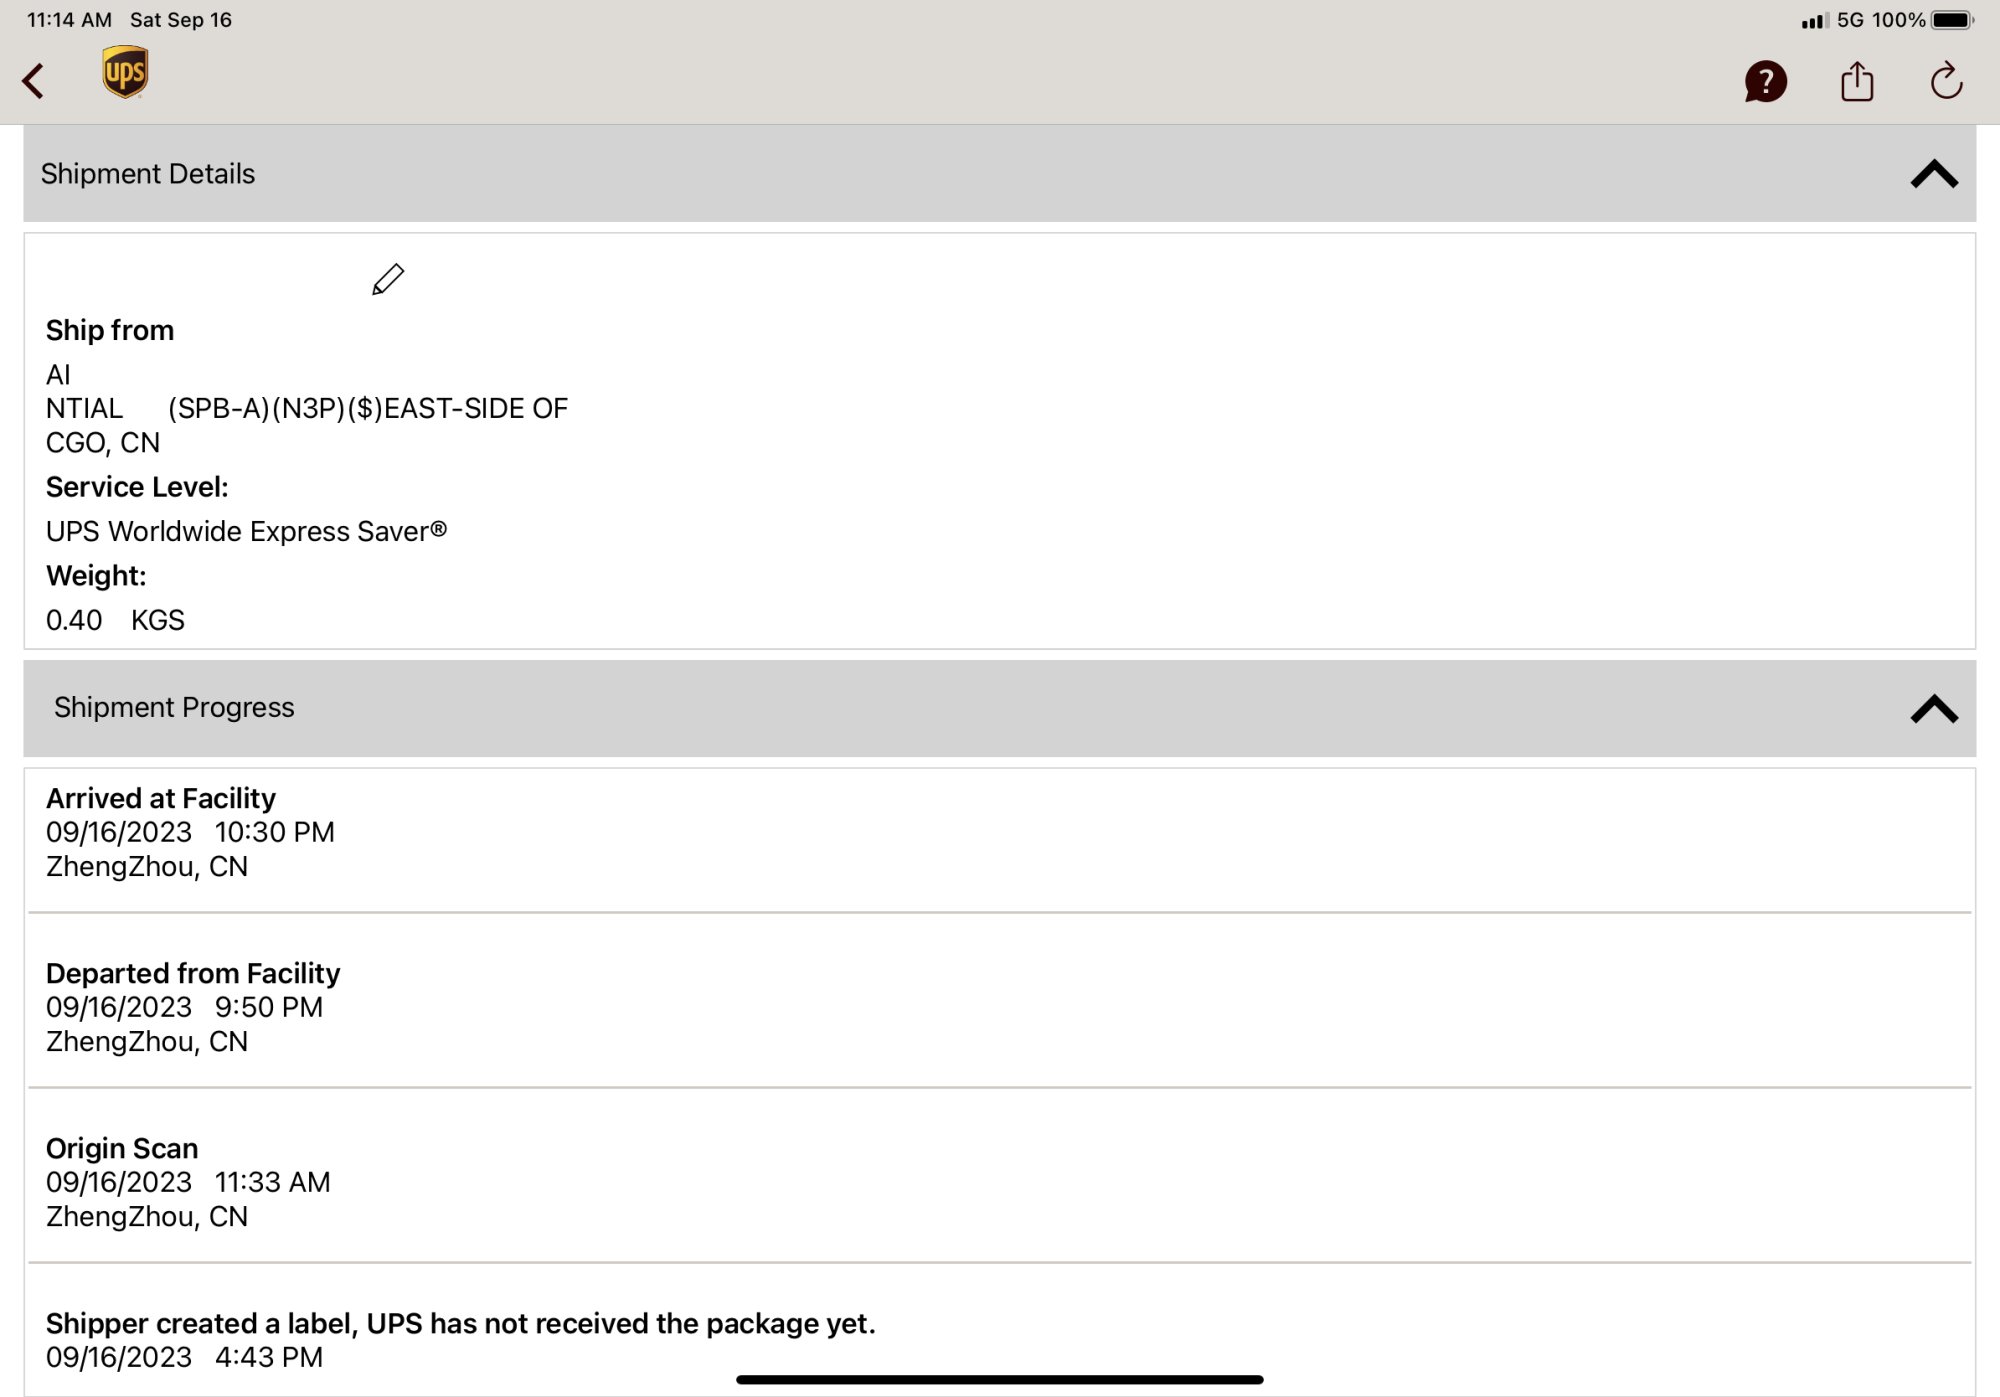The height and width of the screenshot is (1397, 2000).
Task: Open the help question mark icon
Action: tap(1765, 81)
